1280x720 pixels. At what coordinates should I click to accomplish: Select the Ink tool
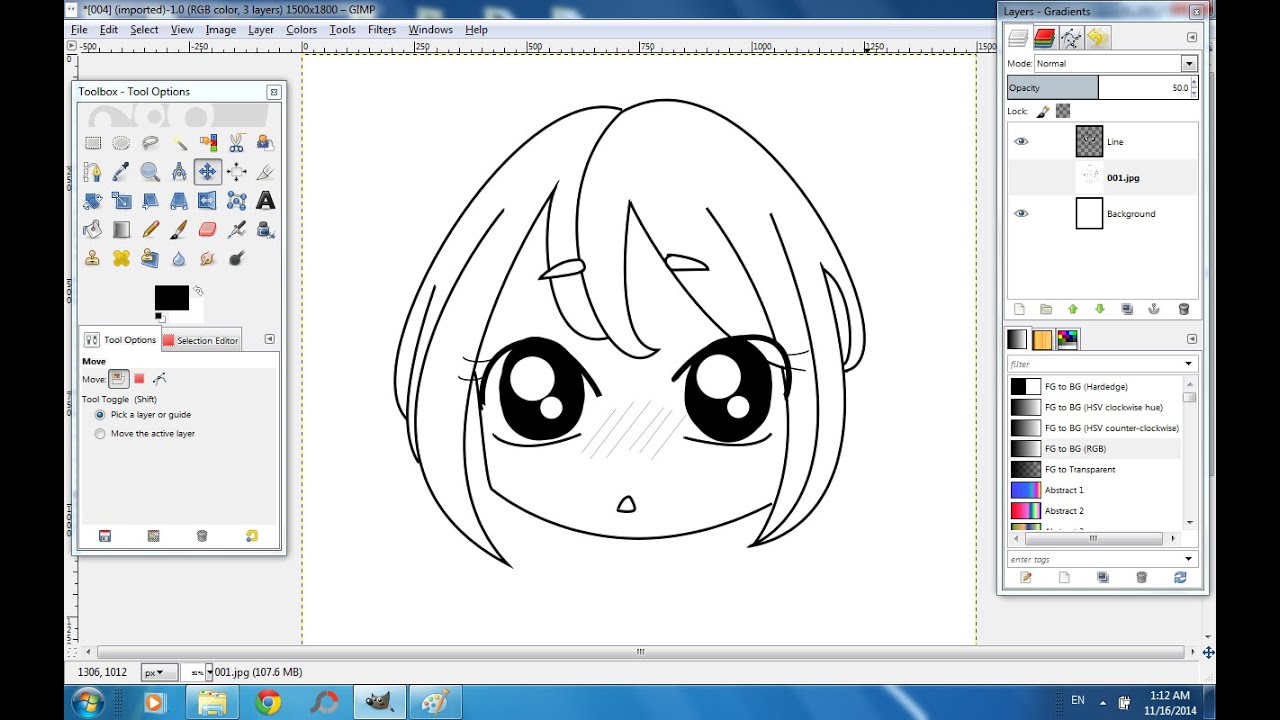[265, 230]
